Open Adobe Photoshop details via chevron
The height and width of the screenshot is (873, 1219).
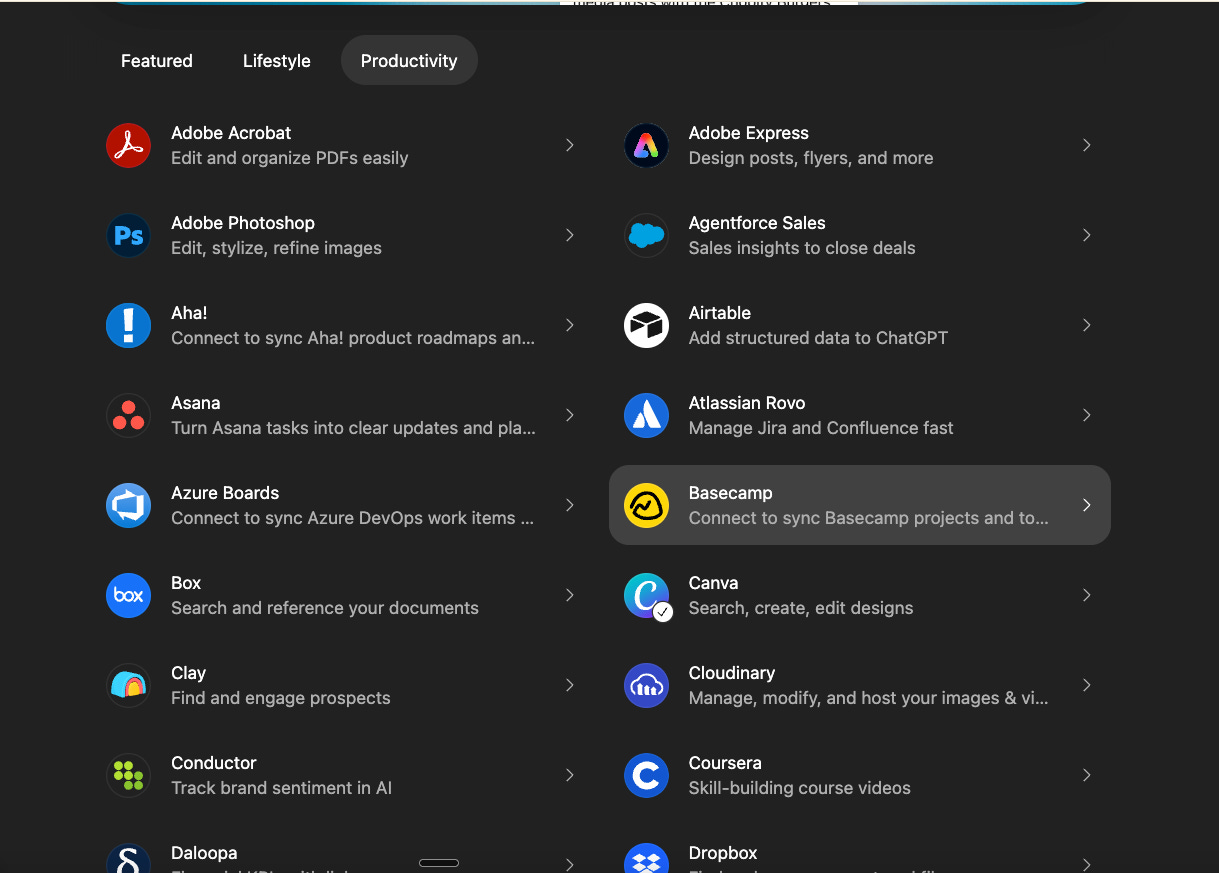[x=569, y=235]
